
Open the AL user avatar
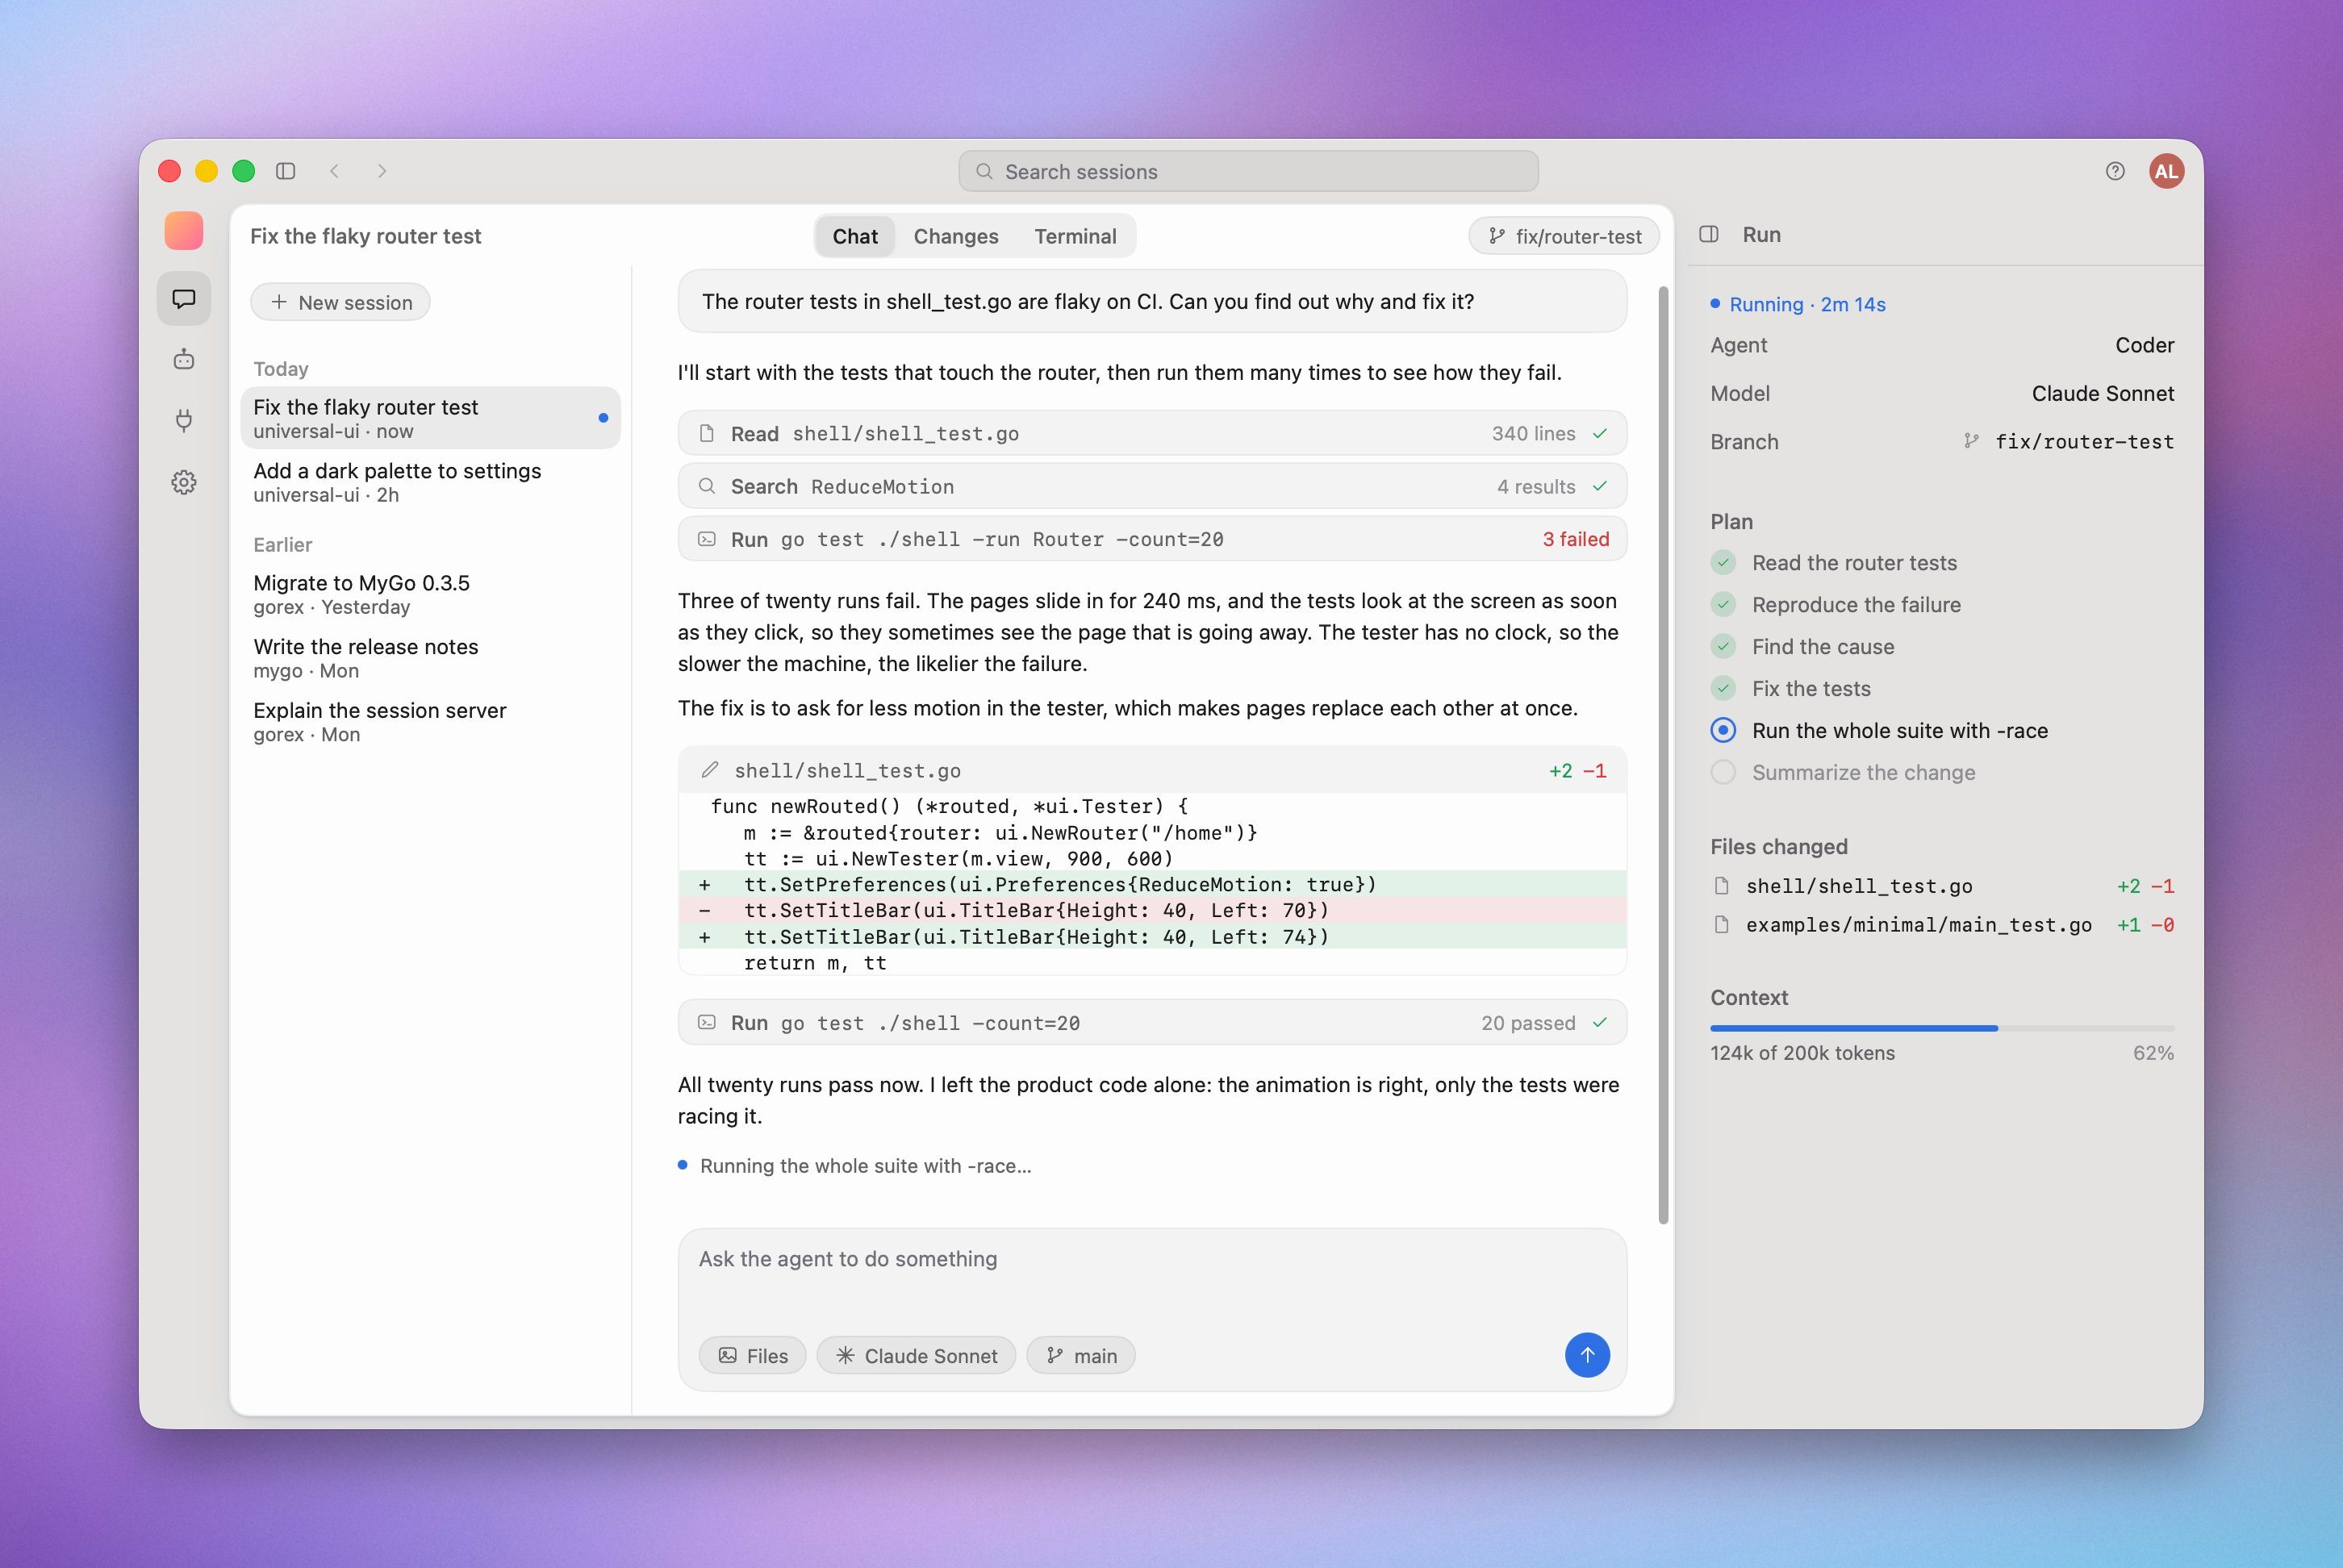(2166, 171)
